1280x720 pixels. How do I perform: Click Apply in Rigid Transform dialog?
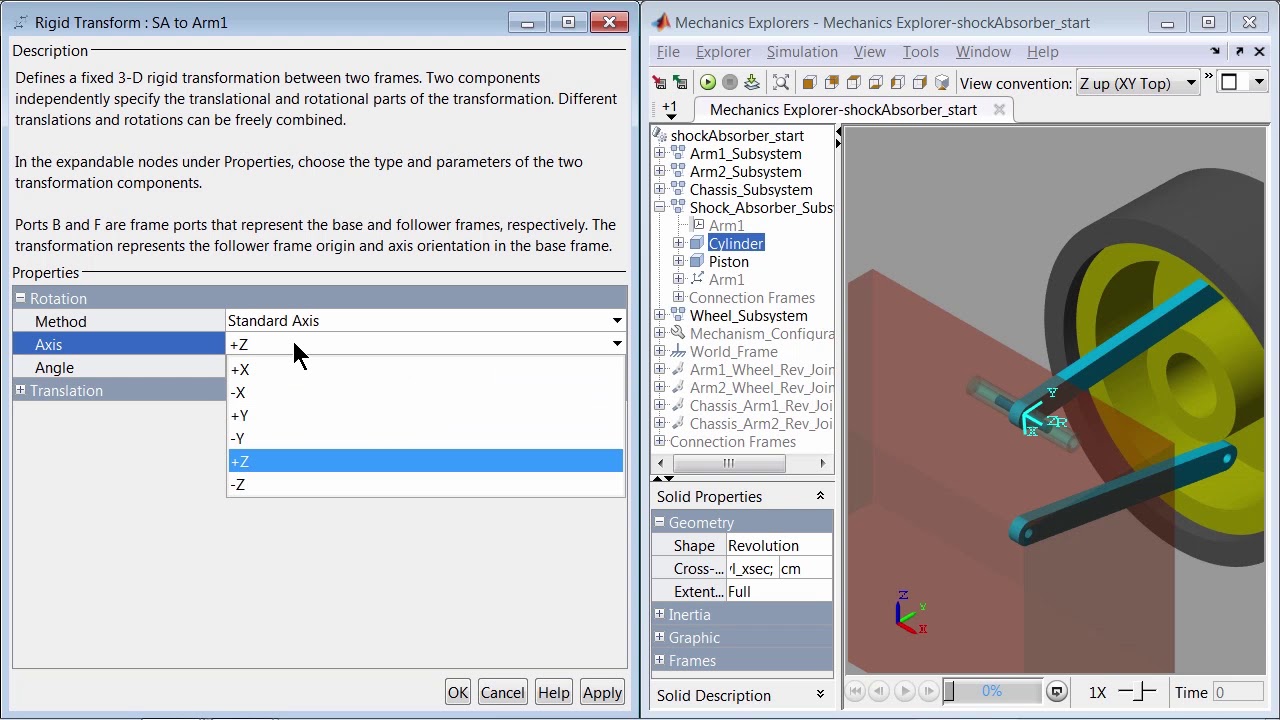pos(602,692)
